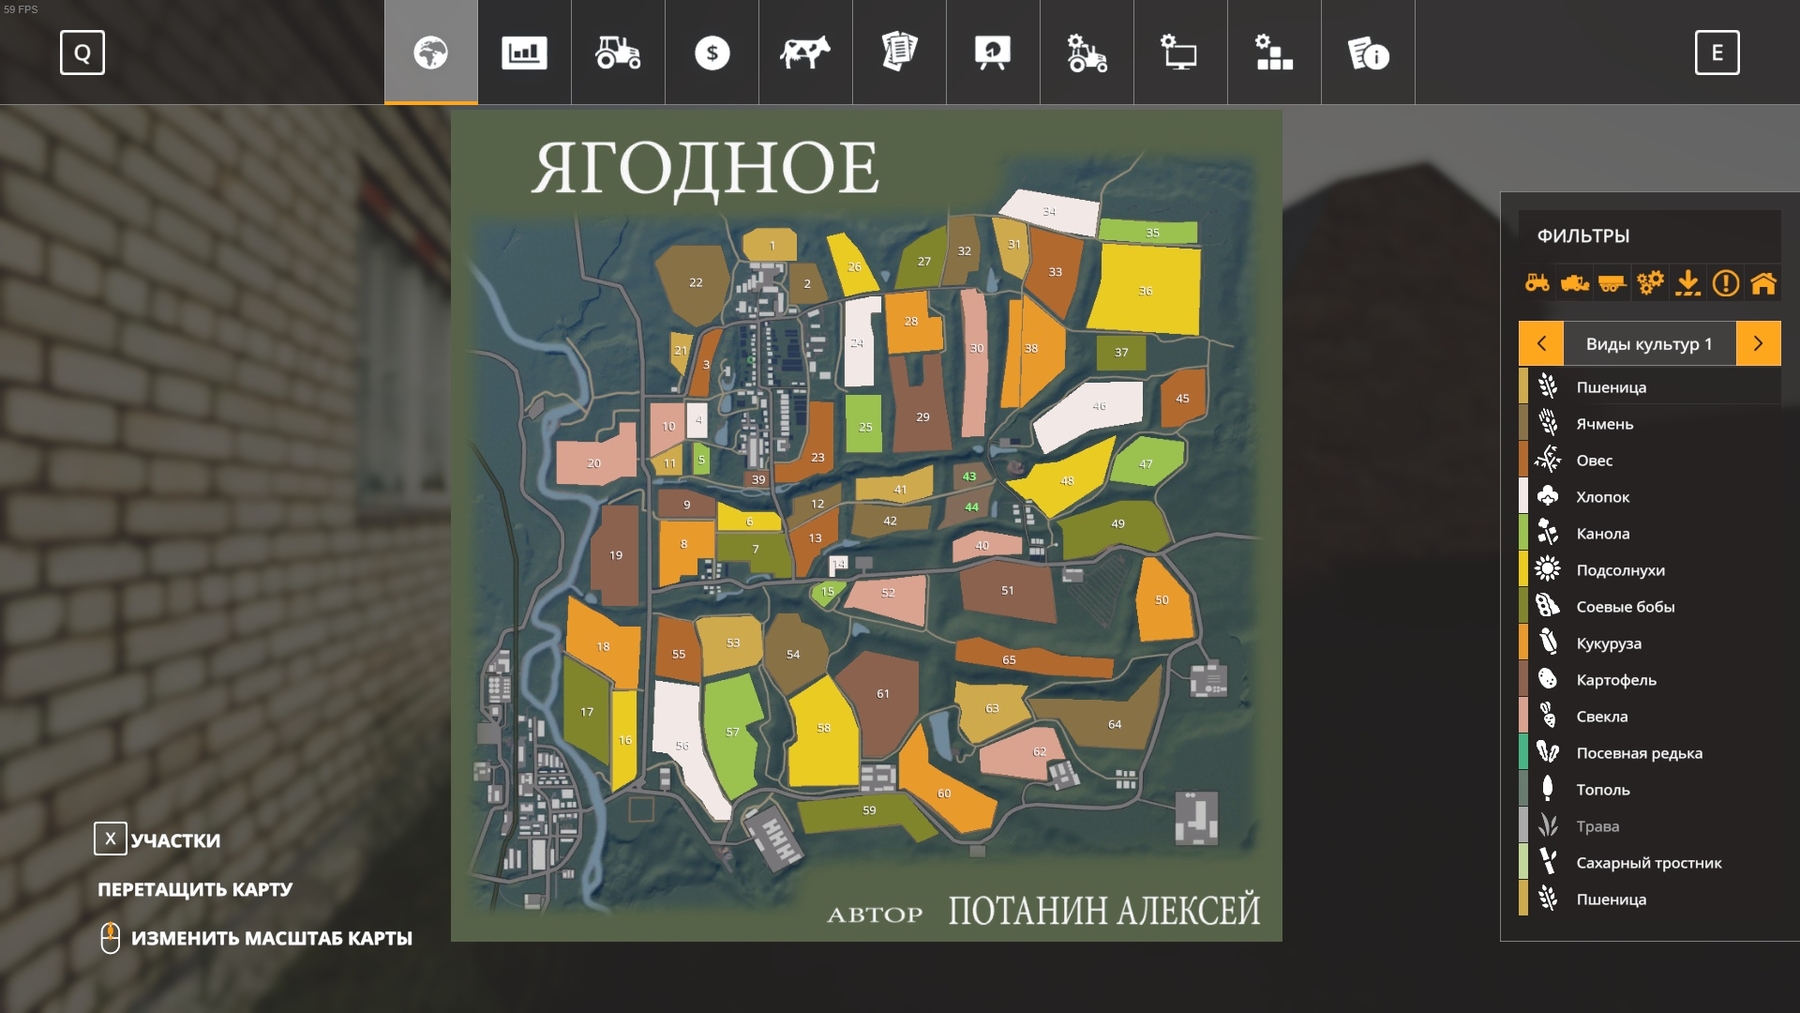Toggle the house farm building filter
The image size is (1800, 1013).
(x=1763, y=283)
